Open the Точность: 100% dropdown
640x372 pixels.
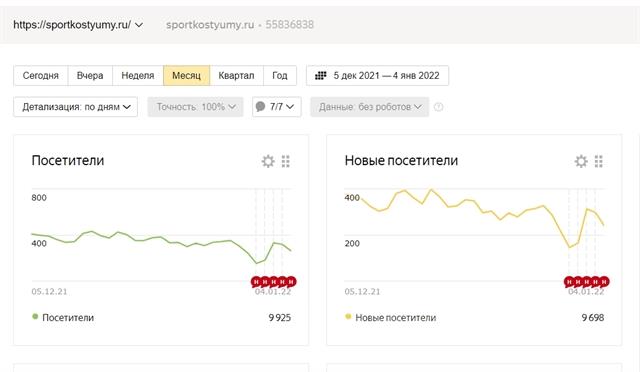(x=196, y=107)
